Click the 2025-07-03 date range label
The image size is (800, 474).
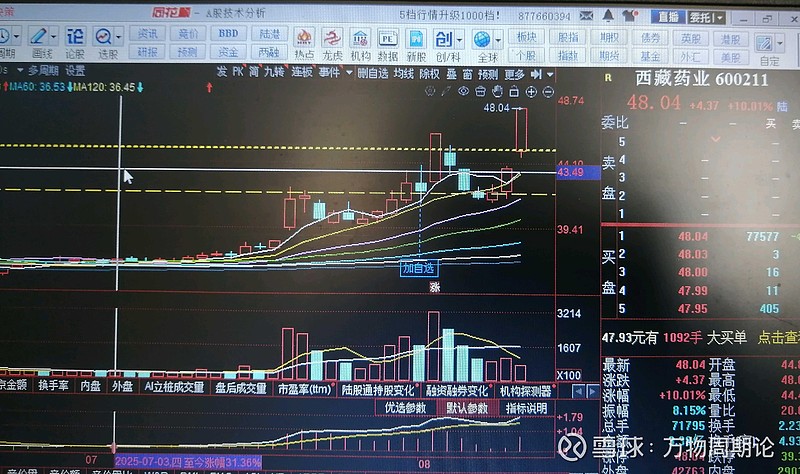[x=188, y=462]
